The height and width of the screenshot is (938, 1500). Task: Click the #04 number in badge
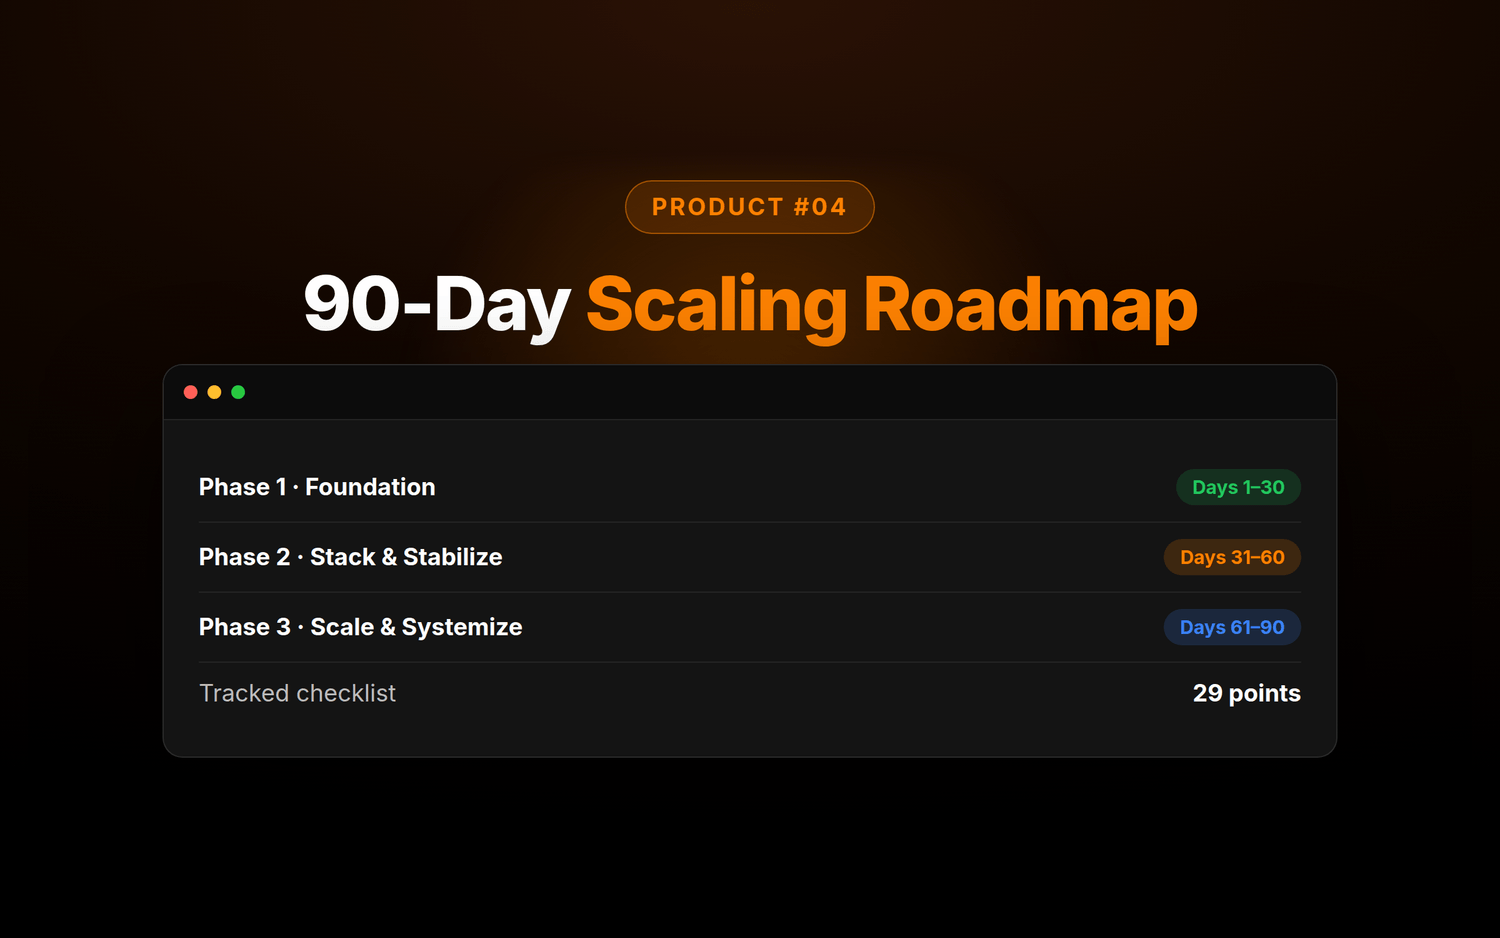[x=820, y=207]
